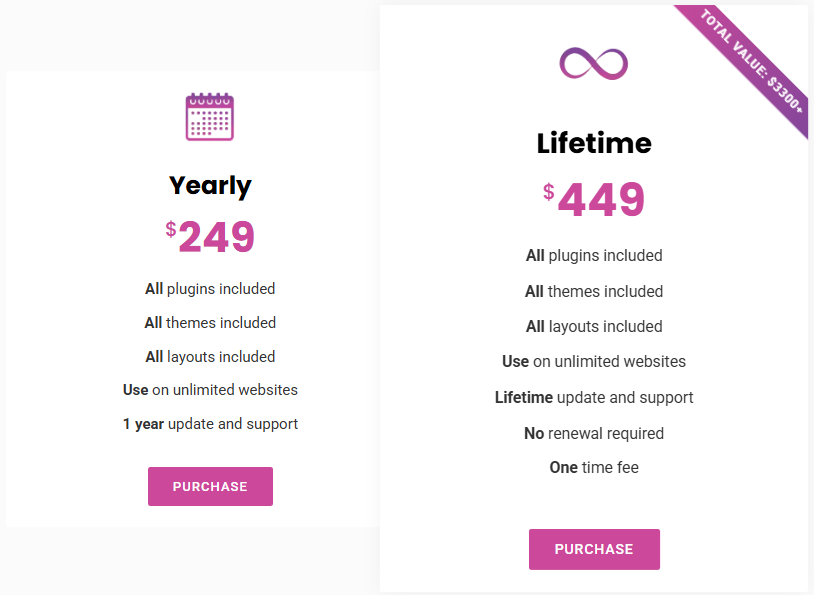The height and width of the screenshot is (595, 814).
Task: Click Yearly "All themes included" line
Action: 210,323
